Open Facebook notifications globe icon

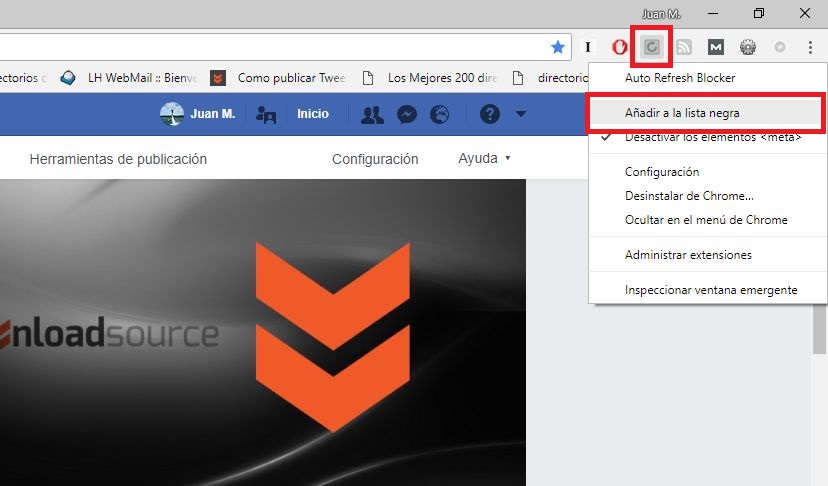(x=439, y=114)
